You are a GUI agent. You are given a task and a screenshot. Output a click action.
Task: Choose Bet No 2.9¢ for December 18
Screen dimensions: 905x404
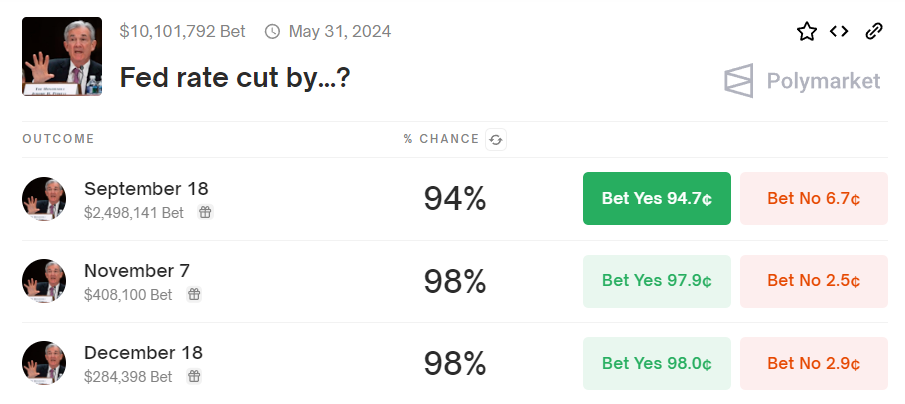coord(813,362)
